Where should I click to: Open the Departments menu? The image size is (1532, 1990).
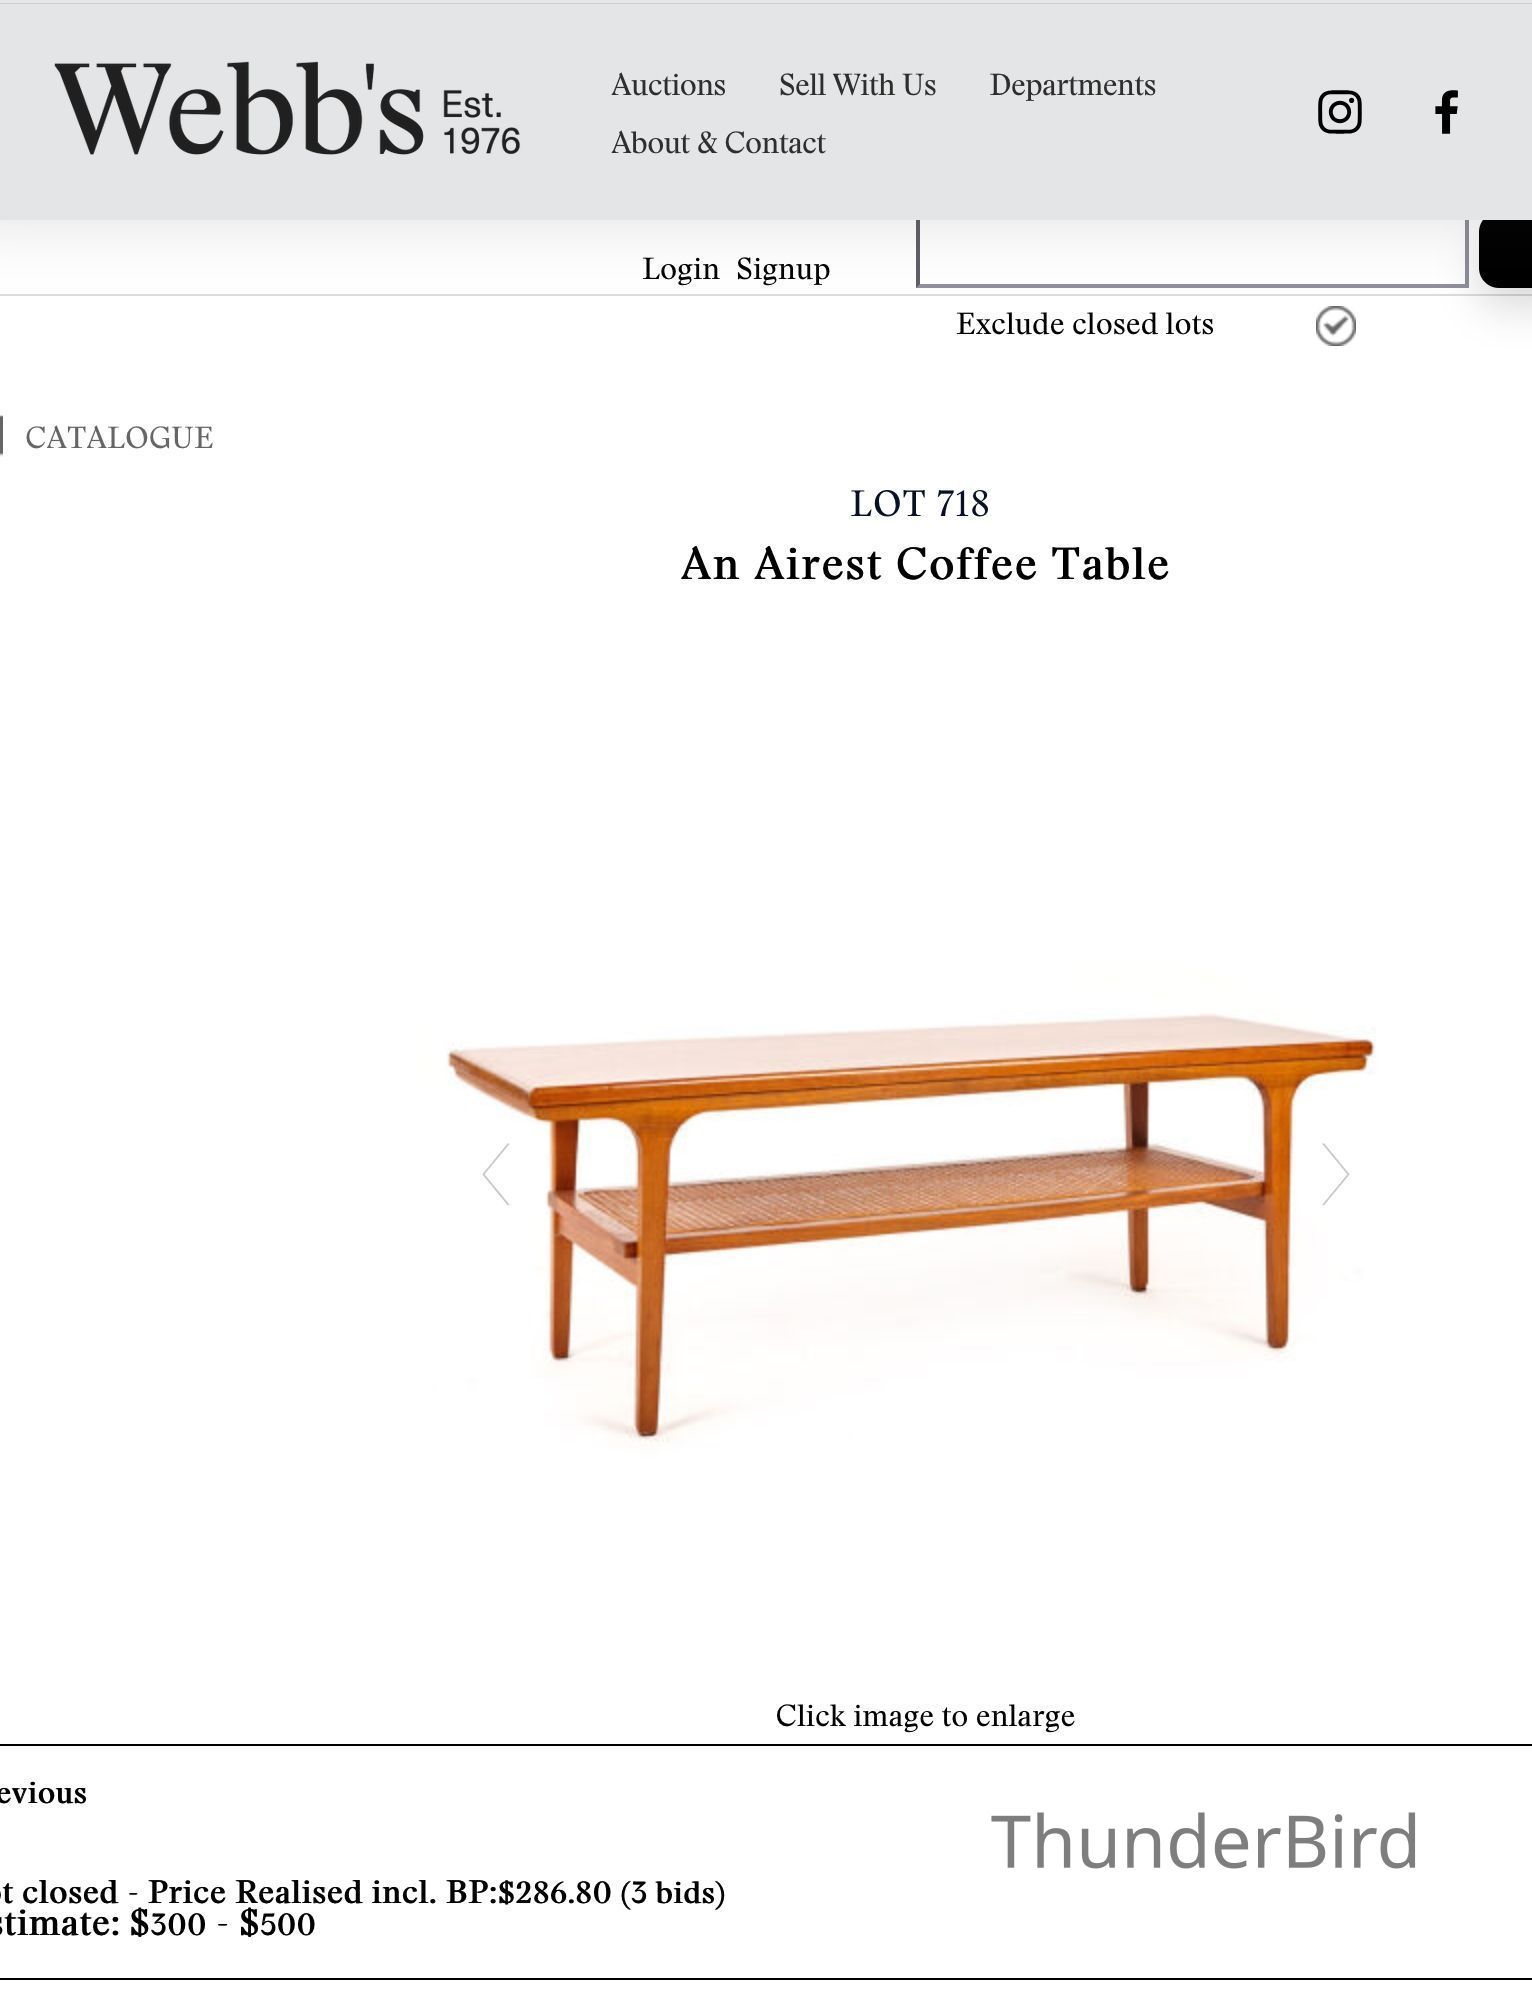click(x=1072, y=85)
